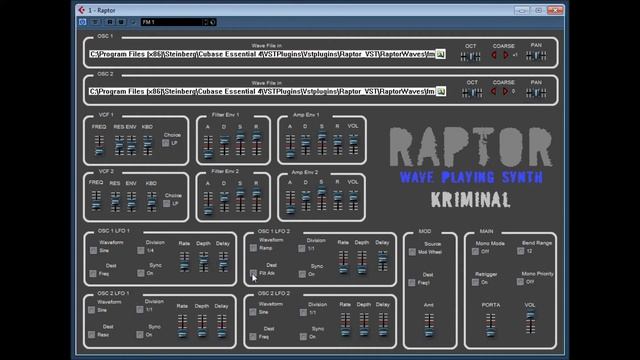
Task: Open OSC 1 LFO 1 Division 1/4 selector
Action: click(141, 250)
